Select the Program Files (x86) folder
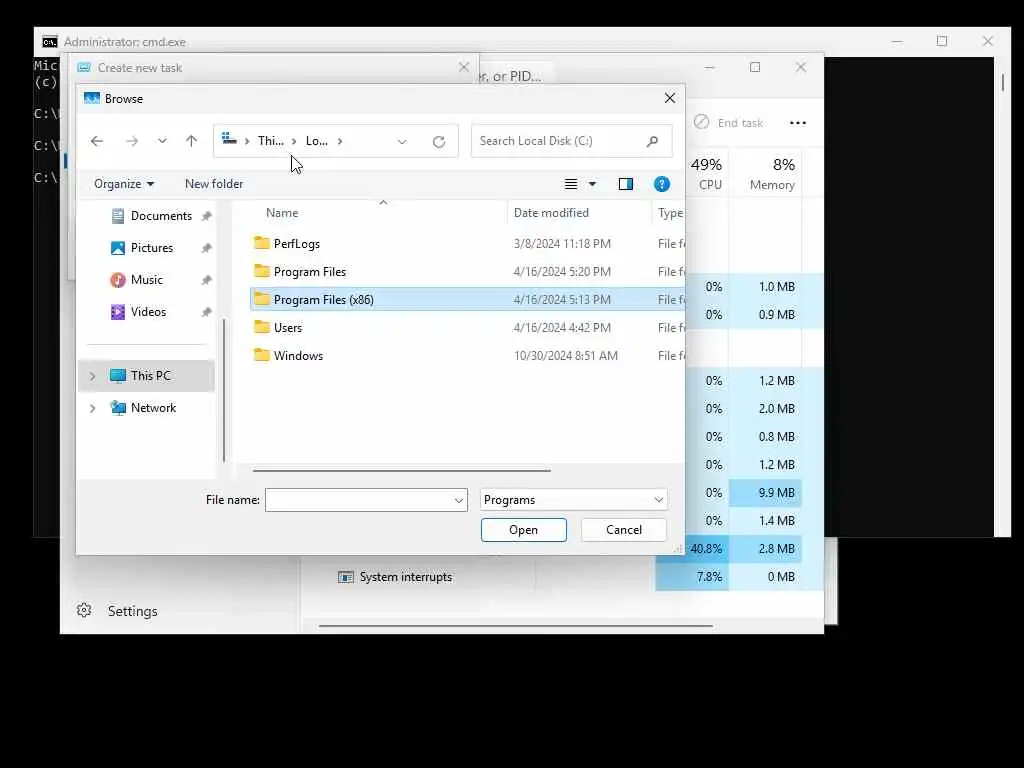This screenshot has width=1024, height=768. pyautogui.click(x=468, y=300)
